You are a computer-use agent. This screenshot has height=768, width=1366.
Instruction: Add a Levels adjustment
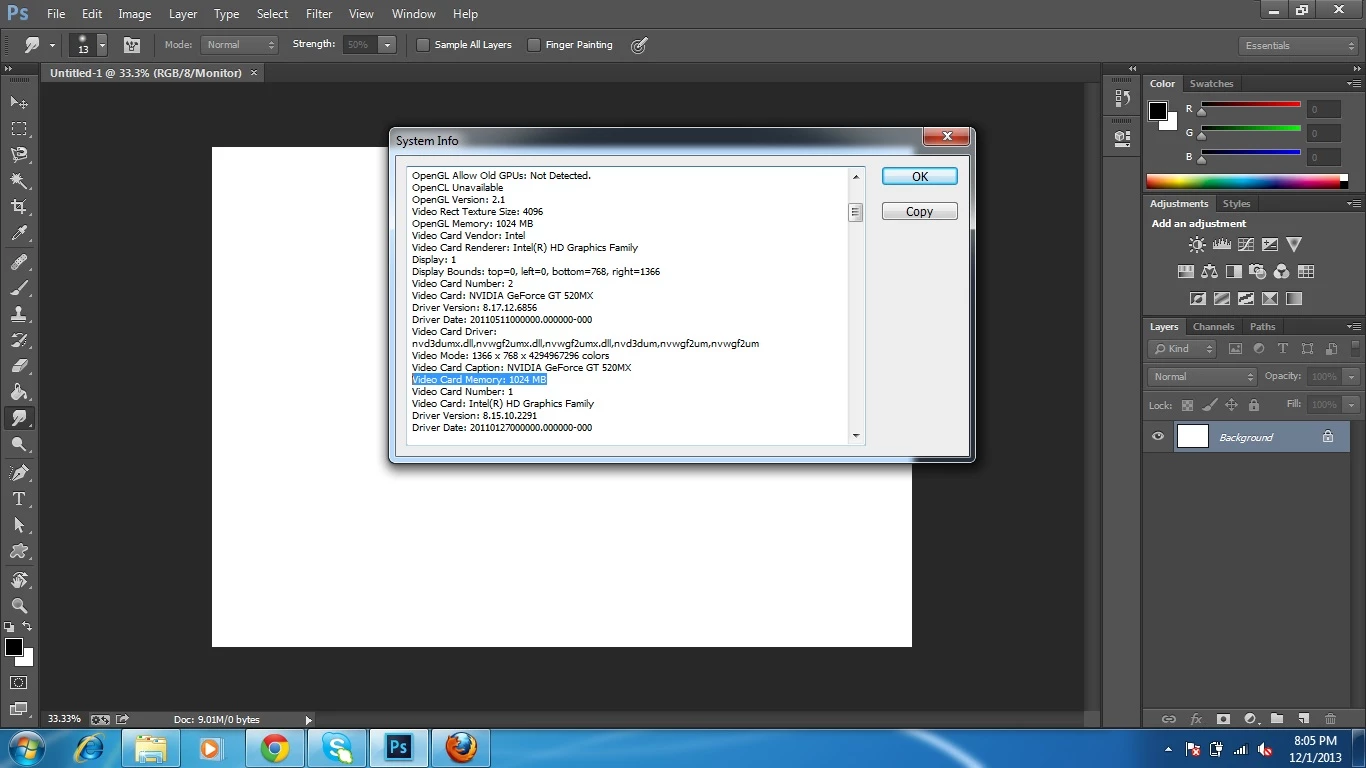click(x=1221, y=244)
